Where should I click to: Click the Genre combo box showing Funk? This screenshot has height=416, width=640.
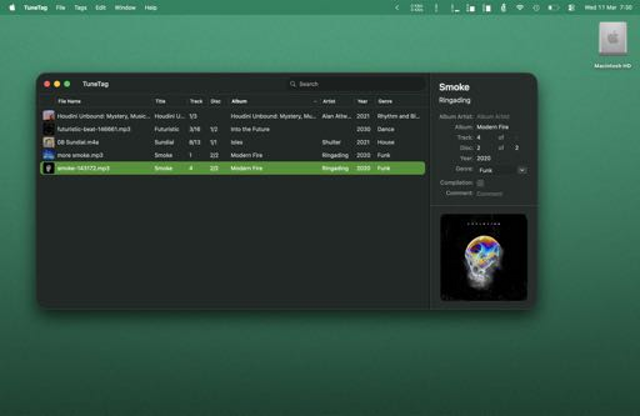pos(502,170)
